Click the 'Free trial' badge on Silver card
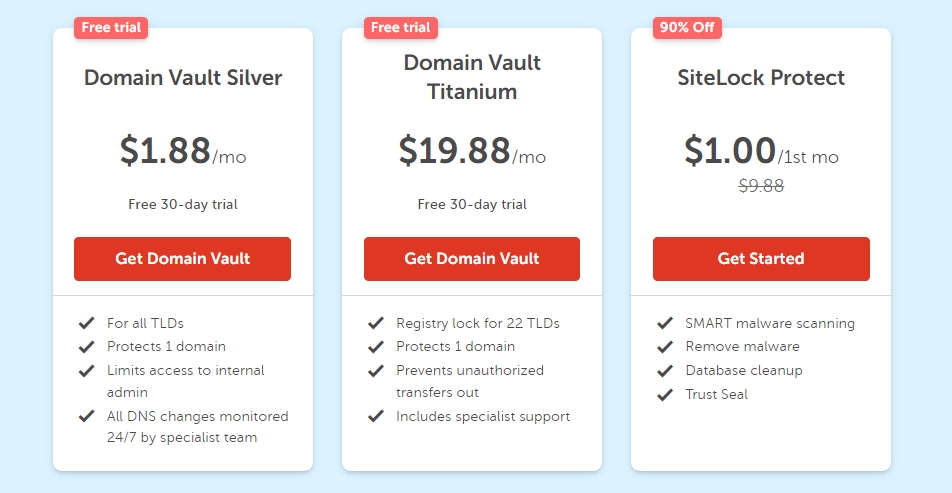The height and width of the screenshot is (493, 952). (x=110, y=27)
